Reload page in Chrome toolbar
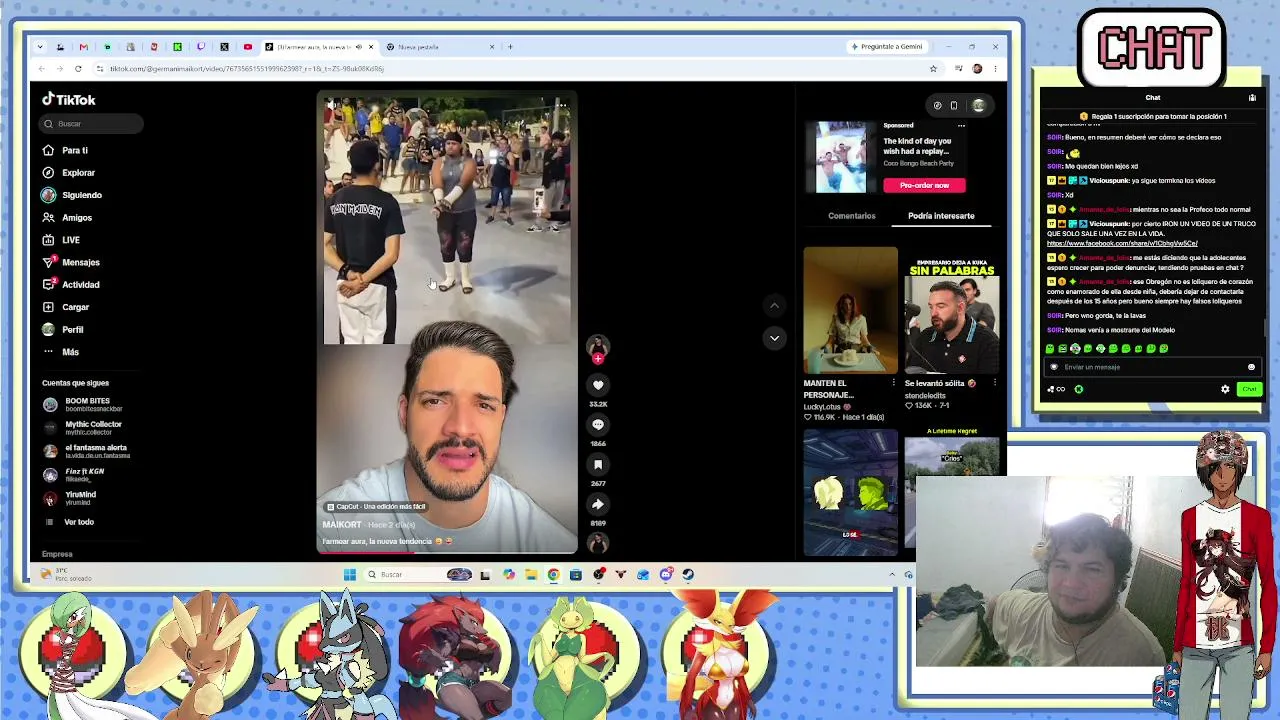This screenshot has height=720, width=1280. pos(78,69)
